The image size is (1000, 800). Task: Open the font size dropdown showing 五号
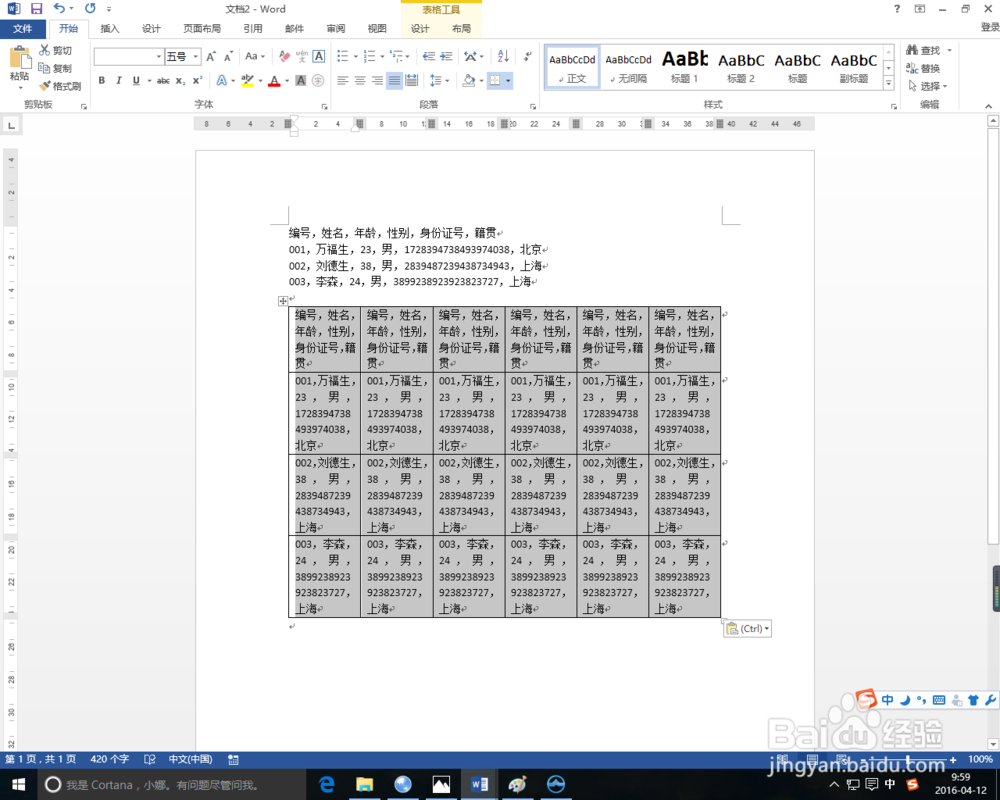[x=196, y=57]
